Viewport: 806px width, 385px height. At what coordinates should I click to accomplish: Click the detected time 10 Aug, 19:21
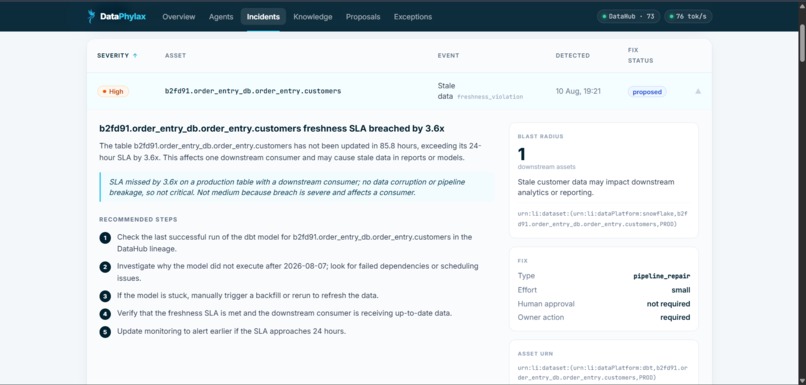pos(578,91)
